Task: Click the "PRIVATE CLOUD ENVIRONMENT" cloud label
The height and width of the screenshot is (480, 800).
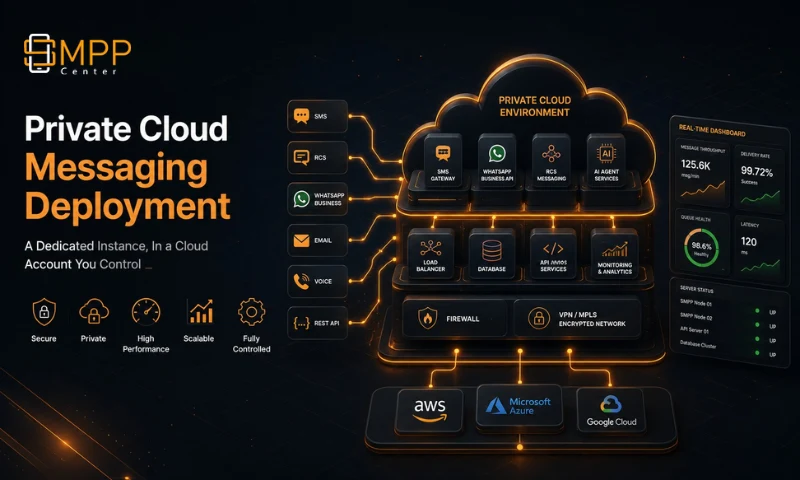Action: [535, 106]
